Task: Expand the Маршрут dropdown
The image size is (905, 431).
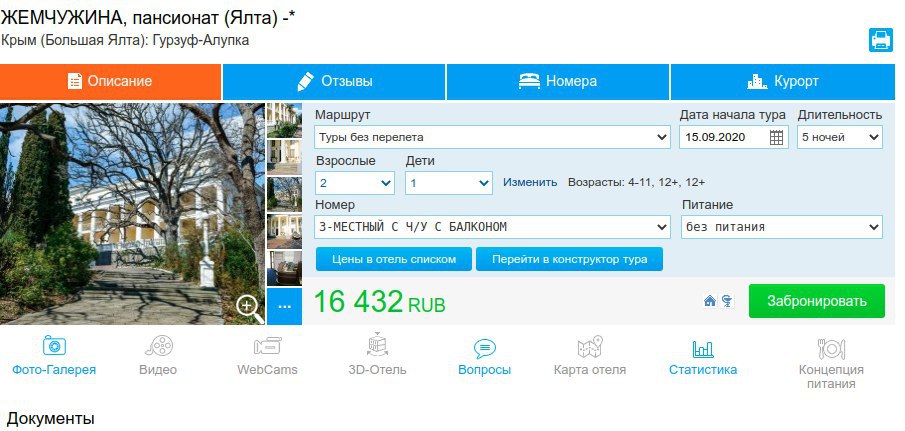Action: pyautogui.click(x=493, y=137)
